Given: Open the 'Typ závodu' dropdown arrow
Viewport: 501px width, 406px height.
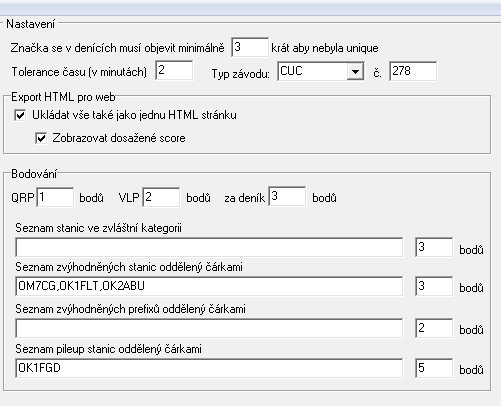Looking at the screenshot, I should 355,71.
